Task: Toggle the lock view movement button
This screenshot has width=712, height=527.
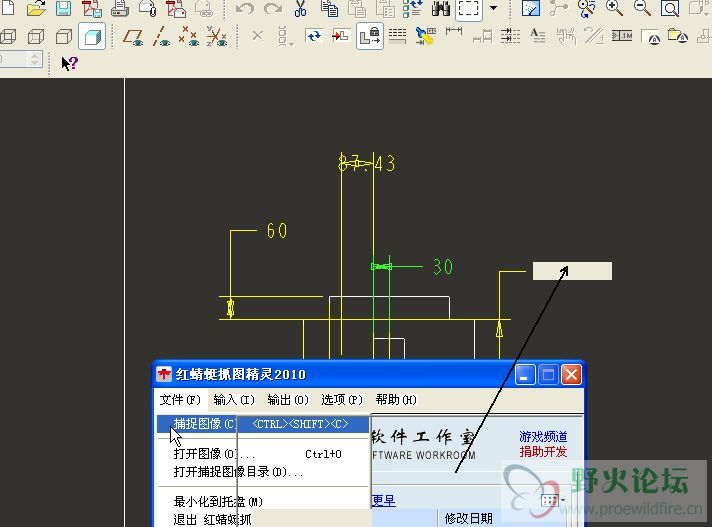Action: click(370, 36)
